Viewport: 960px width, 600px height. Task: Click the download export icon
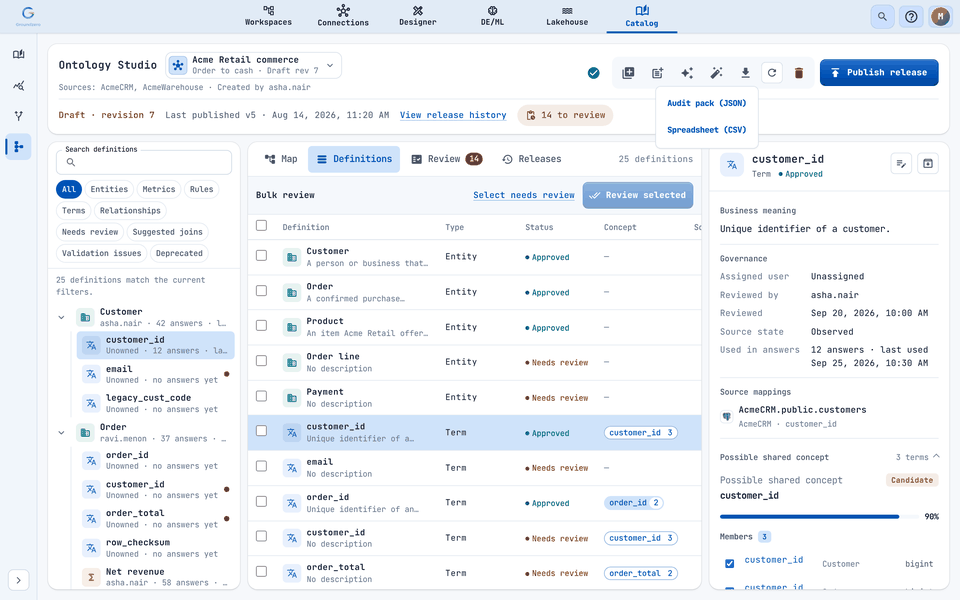click(745, 73)
